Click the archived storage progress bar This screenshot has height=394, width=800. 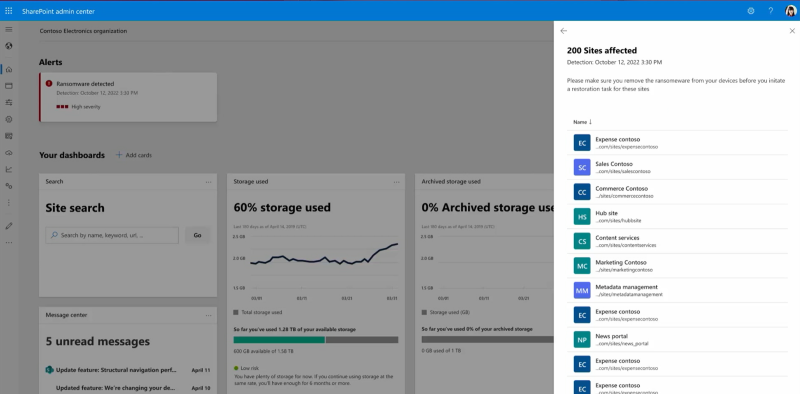coord(487,339)
